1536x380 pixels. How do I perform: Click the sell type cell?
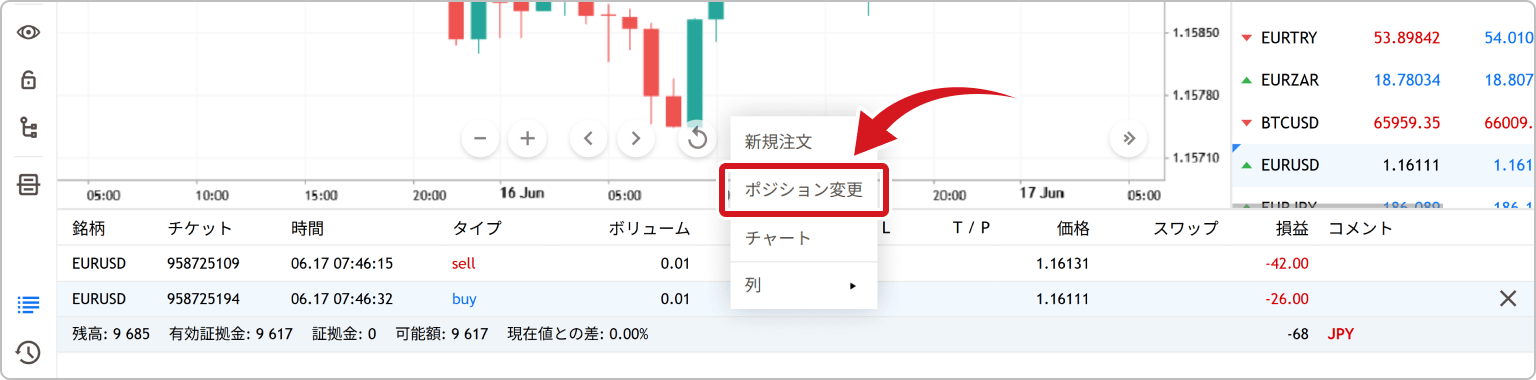click(464, 264)
